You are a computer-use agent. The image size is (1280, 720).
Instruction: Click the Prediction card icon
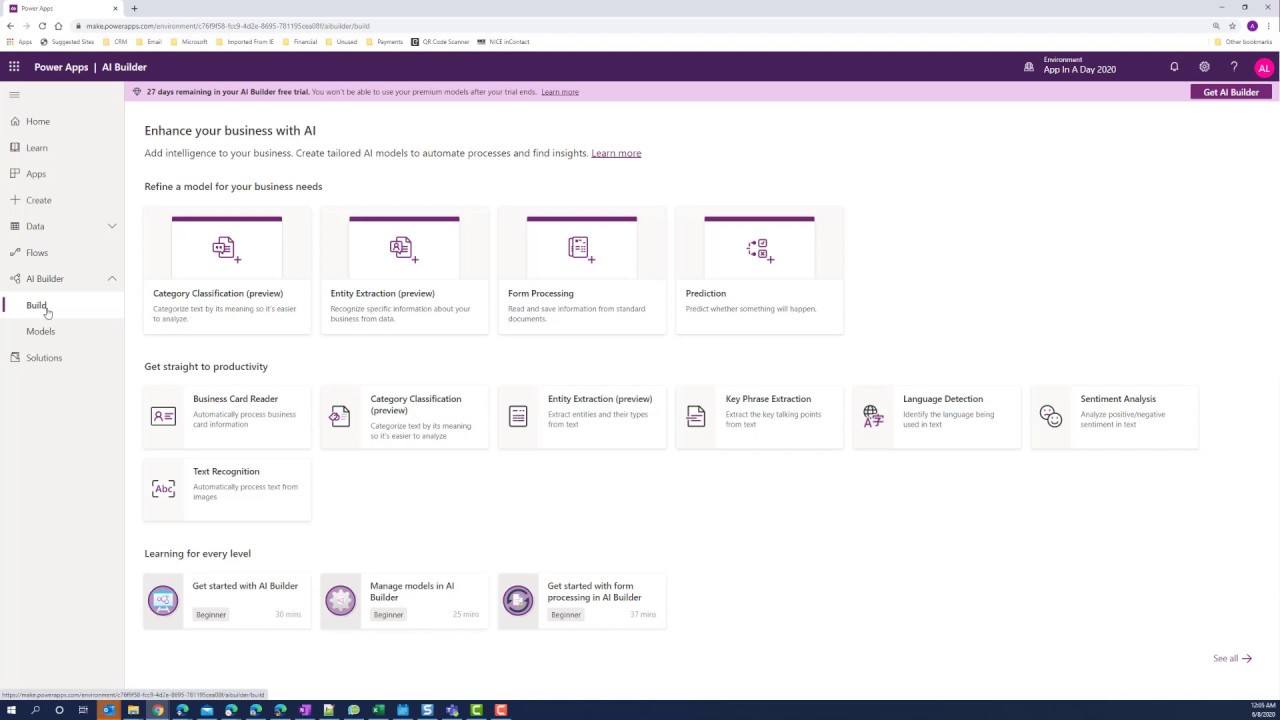click(759, 249)
